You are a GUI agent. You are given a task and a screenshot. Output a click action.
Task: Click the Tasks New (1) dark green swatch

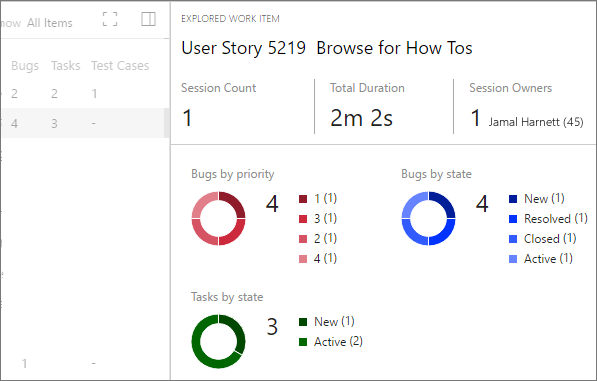coord(303,322)
